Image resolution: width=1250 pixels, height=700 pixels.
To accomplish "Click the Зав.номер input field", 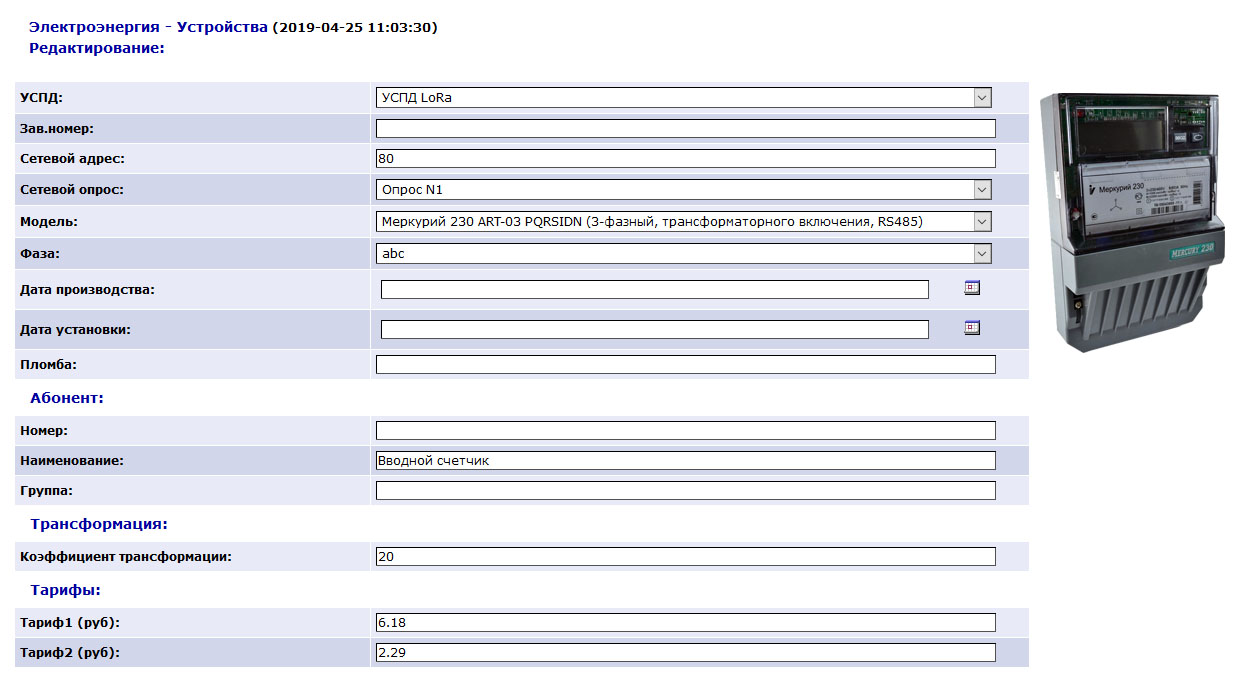I will (x=685, y=128).
